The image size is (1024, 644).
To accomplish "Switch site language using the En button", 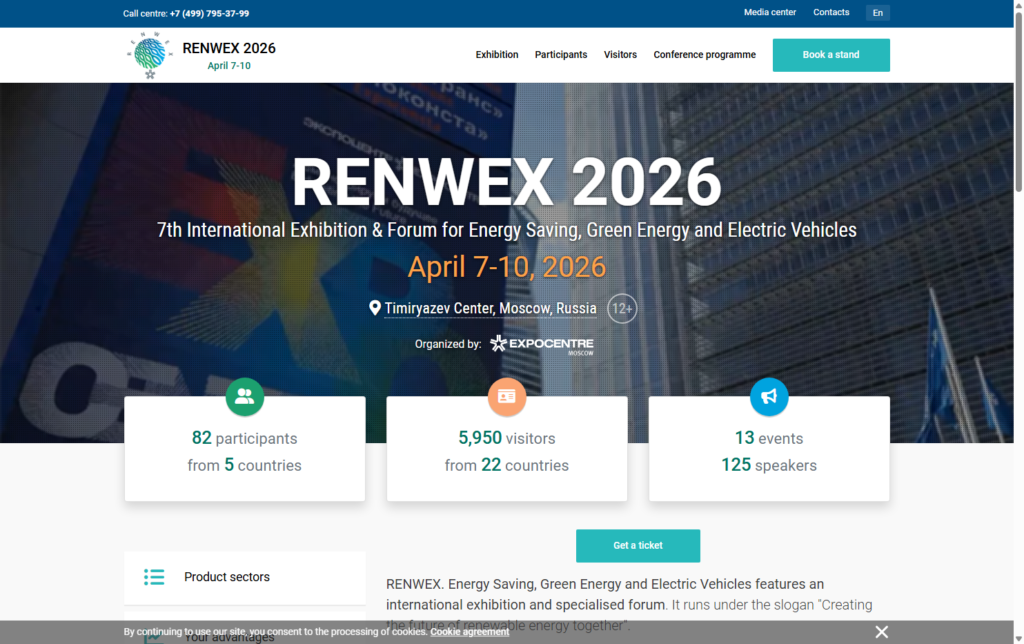I will pyautogui.click(x=877, y=12).
